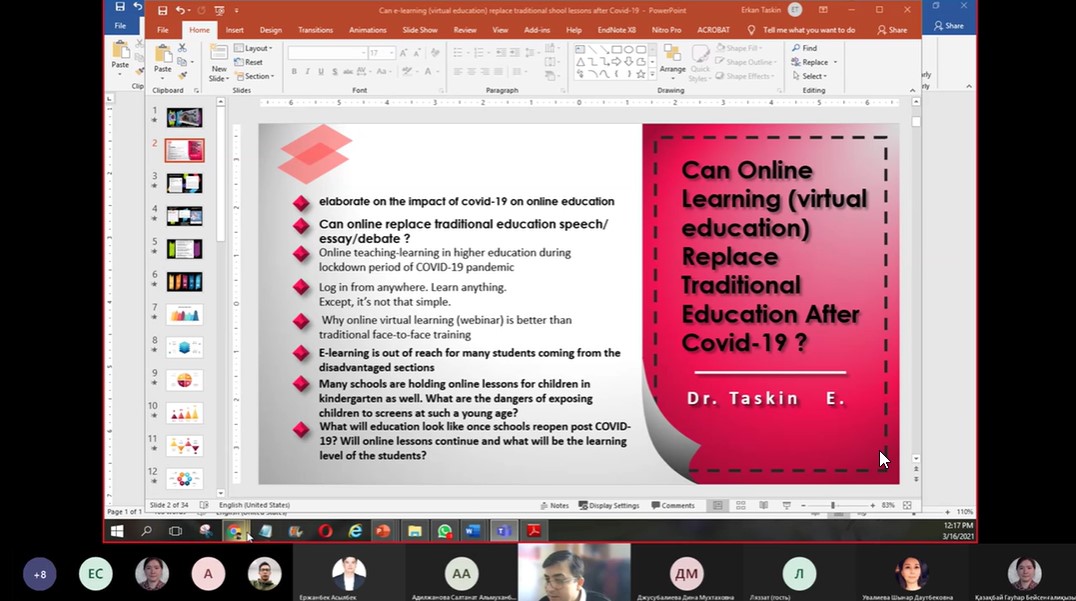The width and height of the screenshot is (1076, 601).
Task: Open the Notes pane from status bar
Action: [554, 506]
